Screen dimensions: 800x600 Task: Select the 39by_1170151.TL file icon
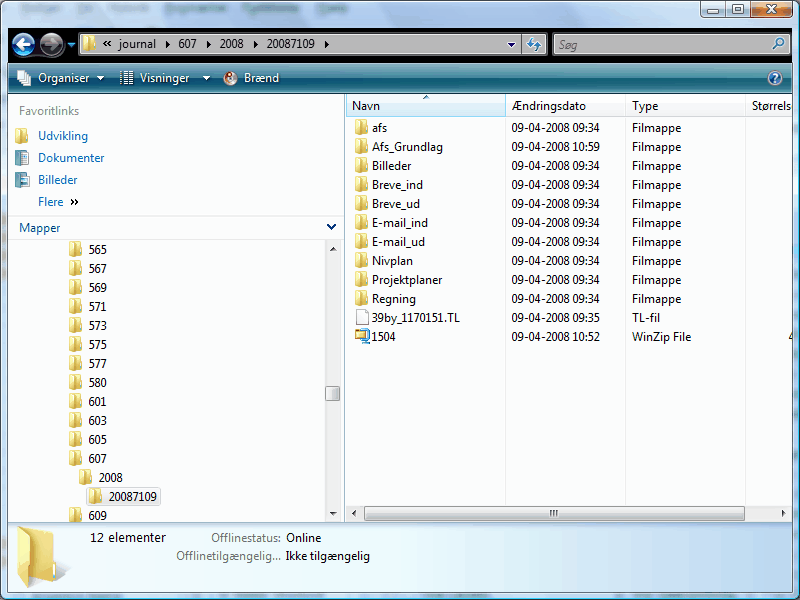pos(362,317)
